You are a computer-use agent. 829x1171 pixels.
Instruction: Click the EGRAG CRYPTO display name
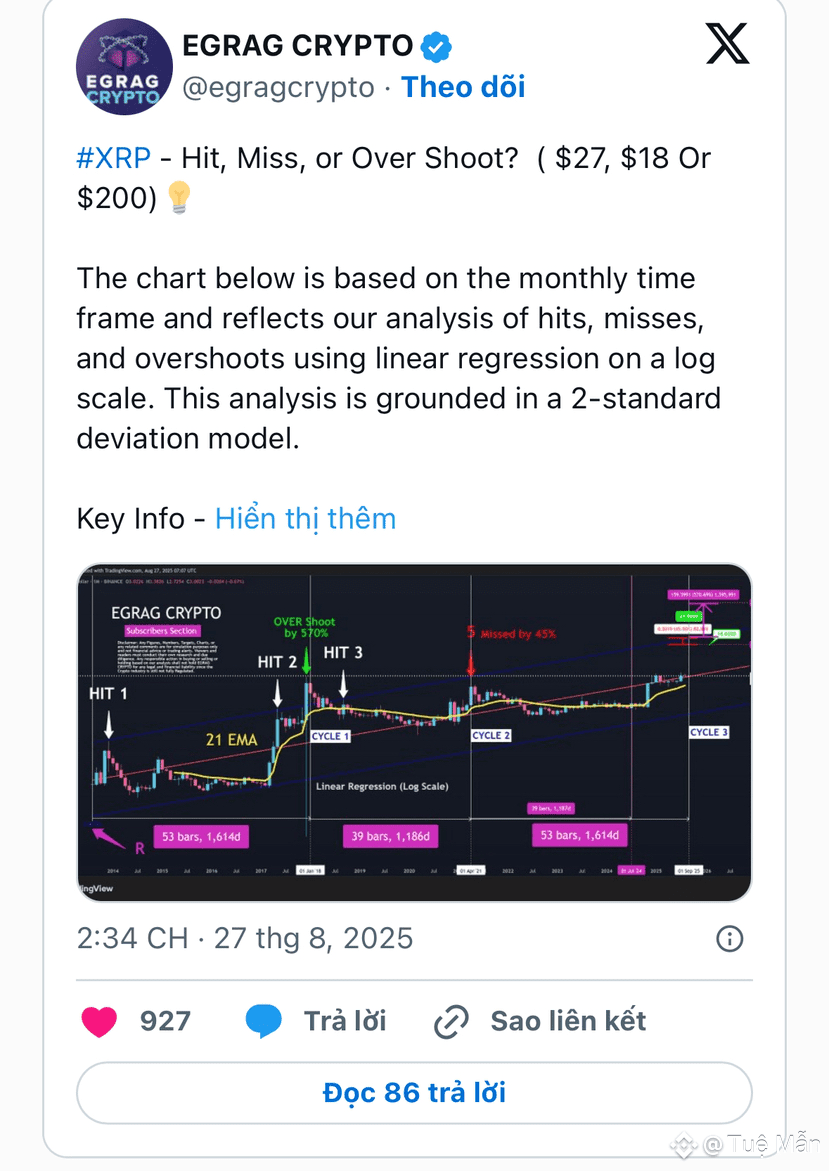pos(297,46)
